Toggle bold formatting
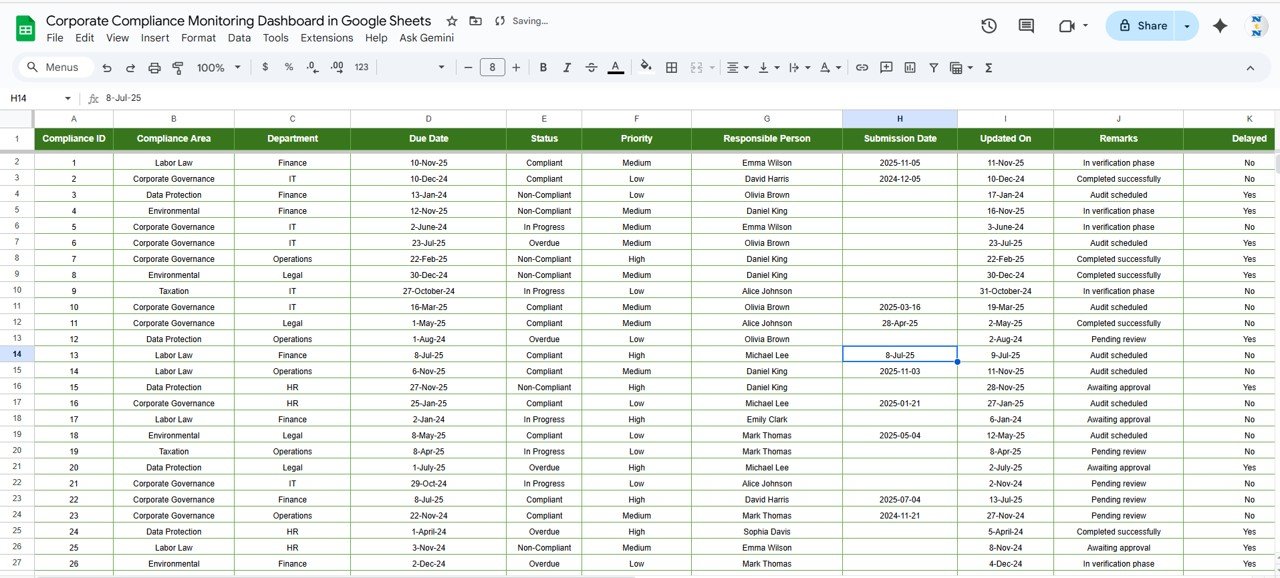Image resolution: width=1280 pixels, height=578 pixels. pyautogui.click(x=543, y=68)
